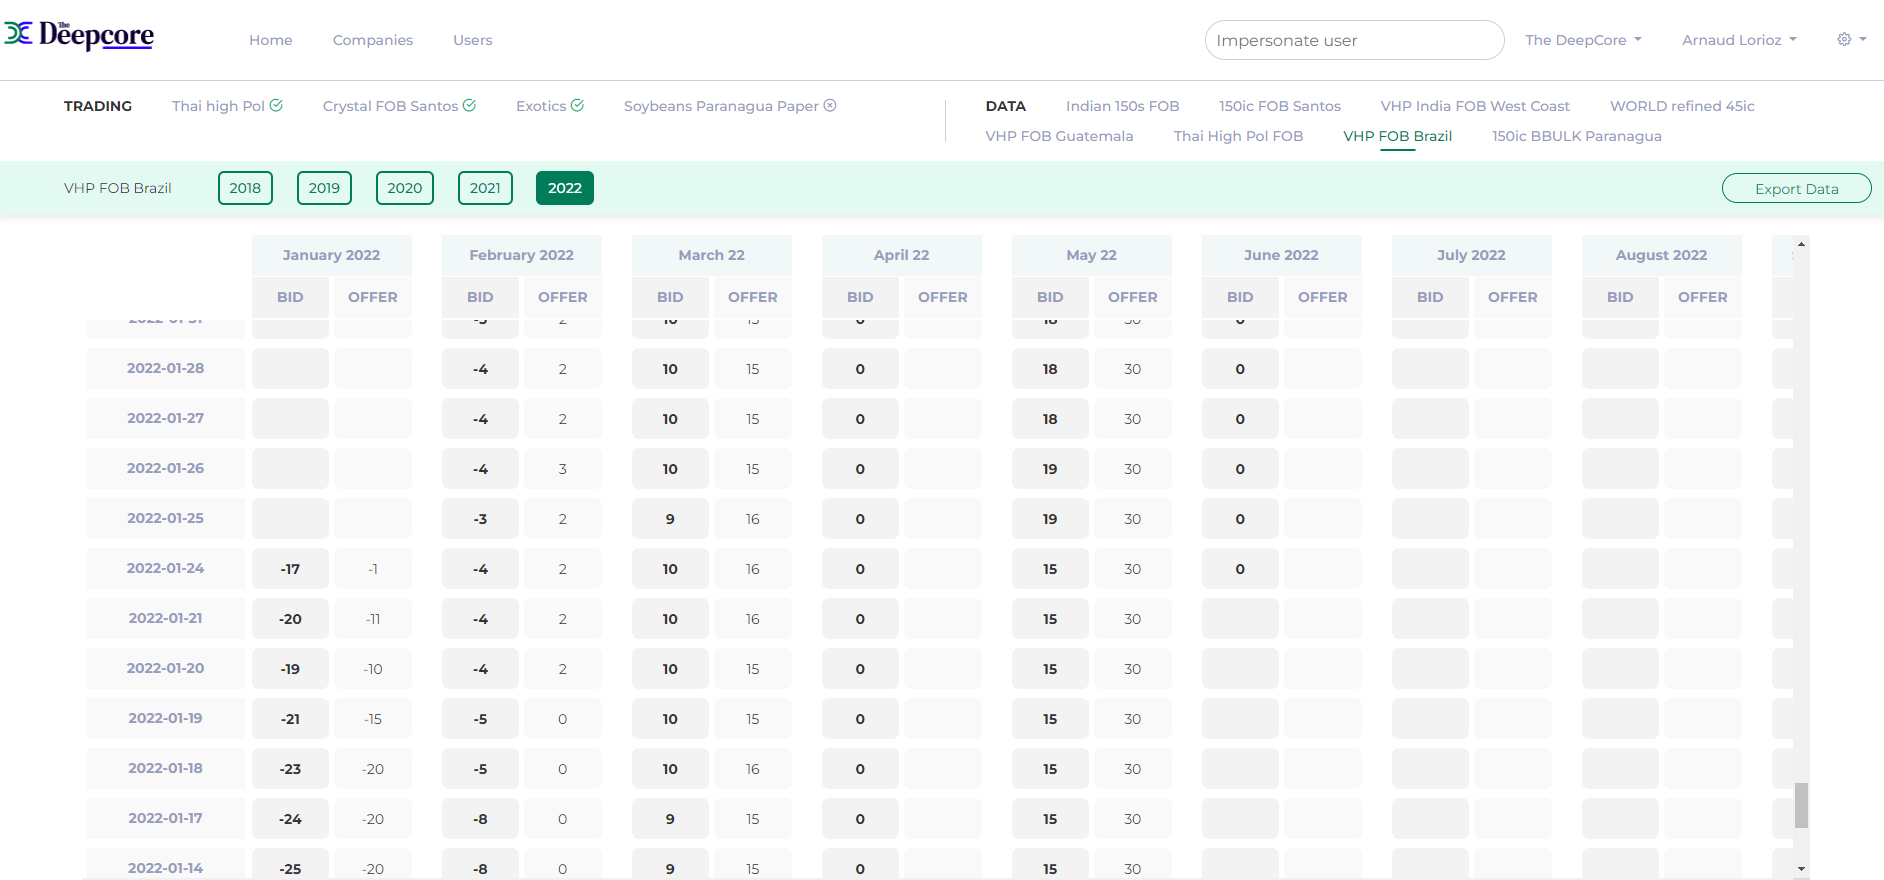
Task: Click May offer 30 on 2022-01-20
Action: (1133, 669)
